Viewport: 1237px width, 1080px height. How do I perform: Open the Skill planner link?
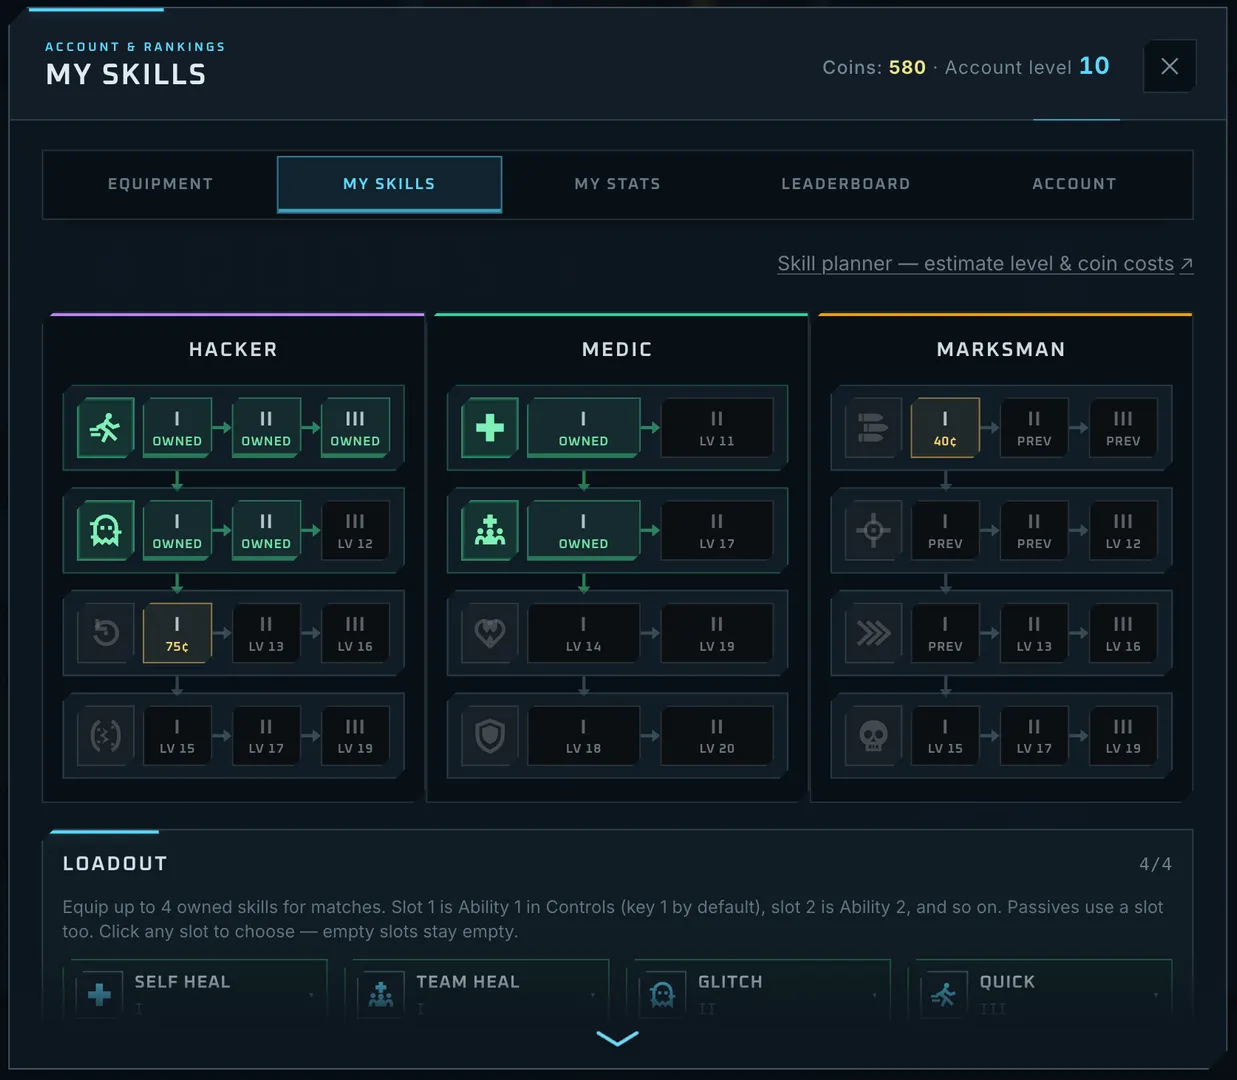coord(985,264)
